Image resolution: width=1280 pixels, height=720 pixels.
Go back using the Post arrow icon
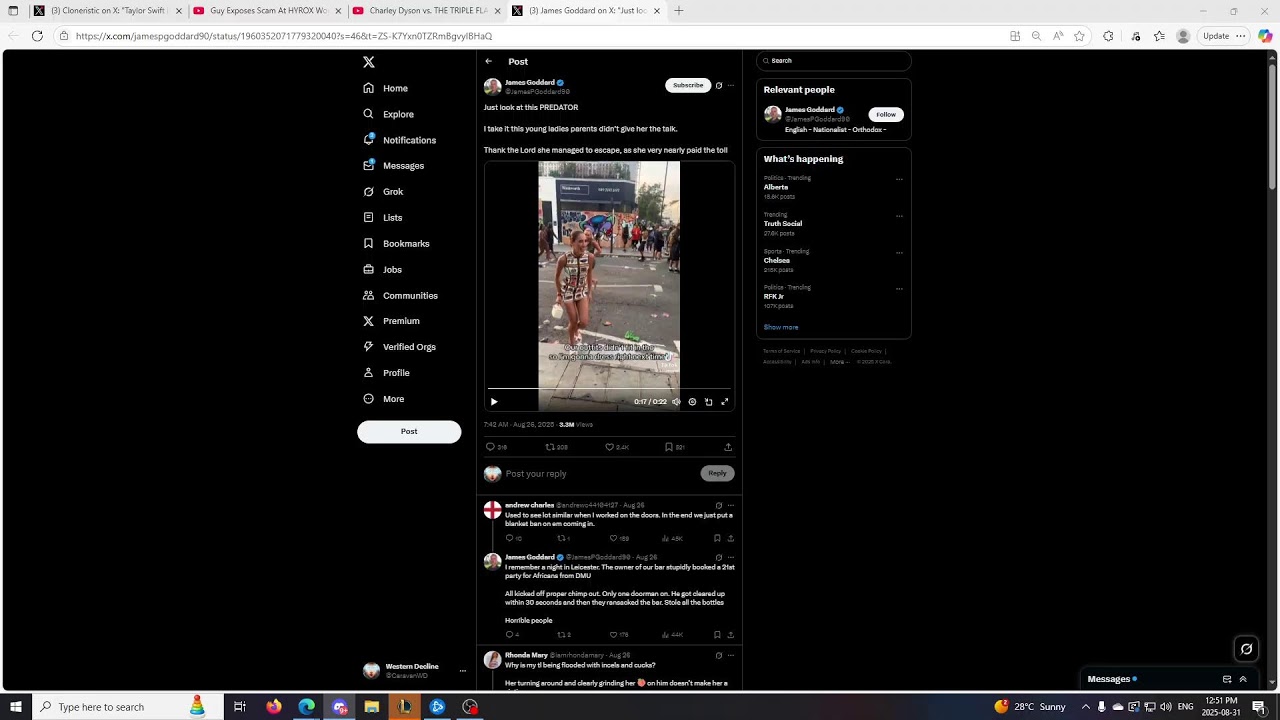[489, 62]
